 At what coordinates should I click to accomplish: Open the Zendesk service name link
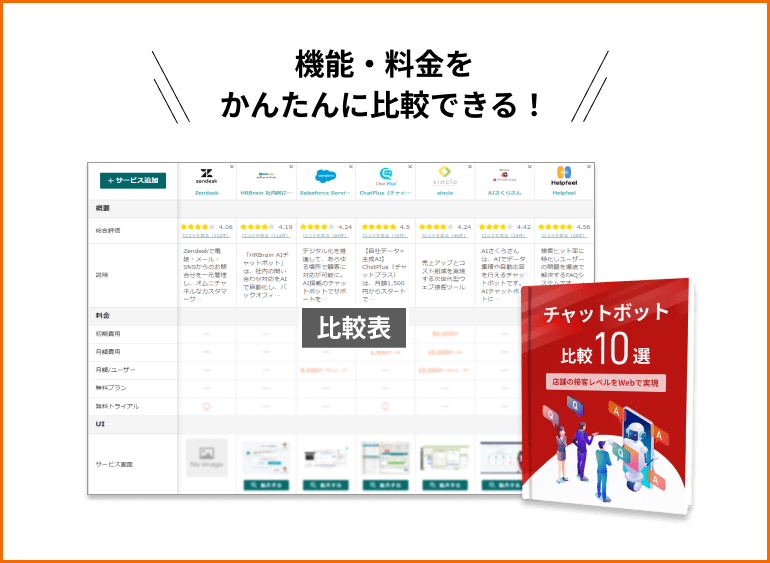[207, 192]
